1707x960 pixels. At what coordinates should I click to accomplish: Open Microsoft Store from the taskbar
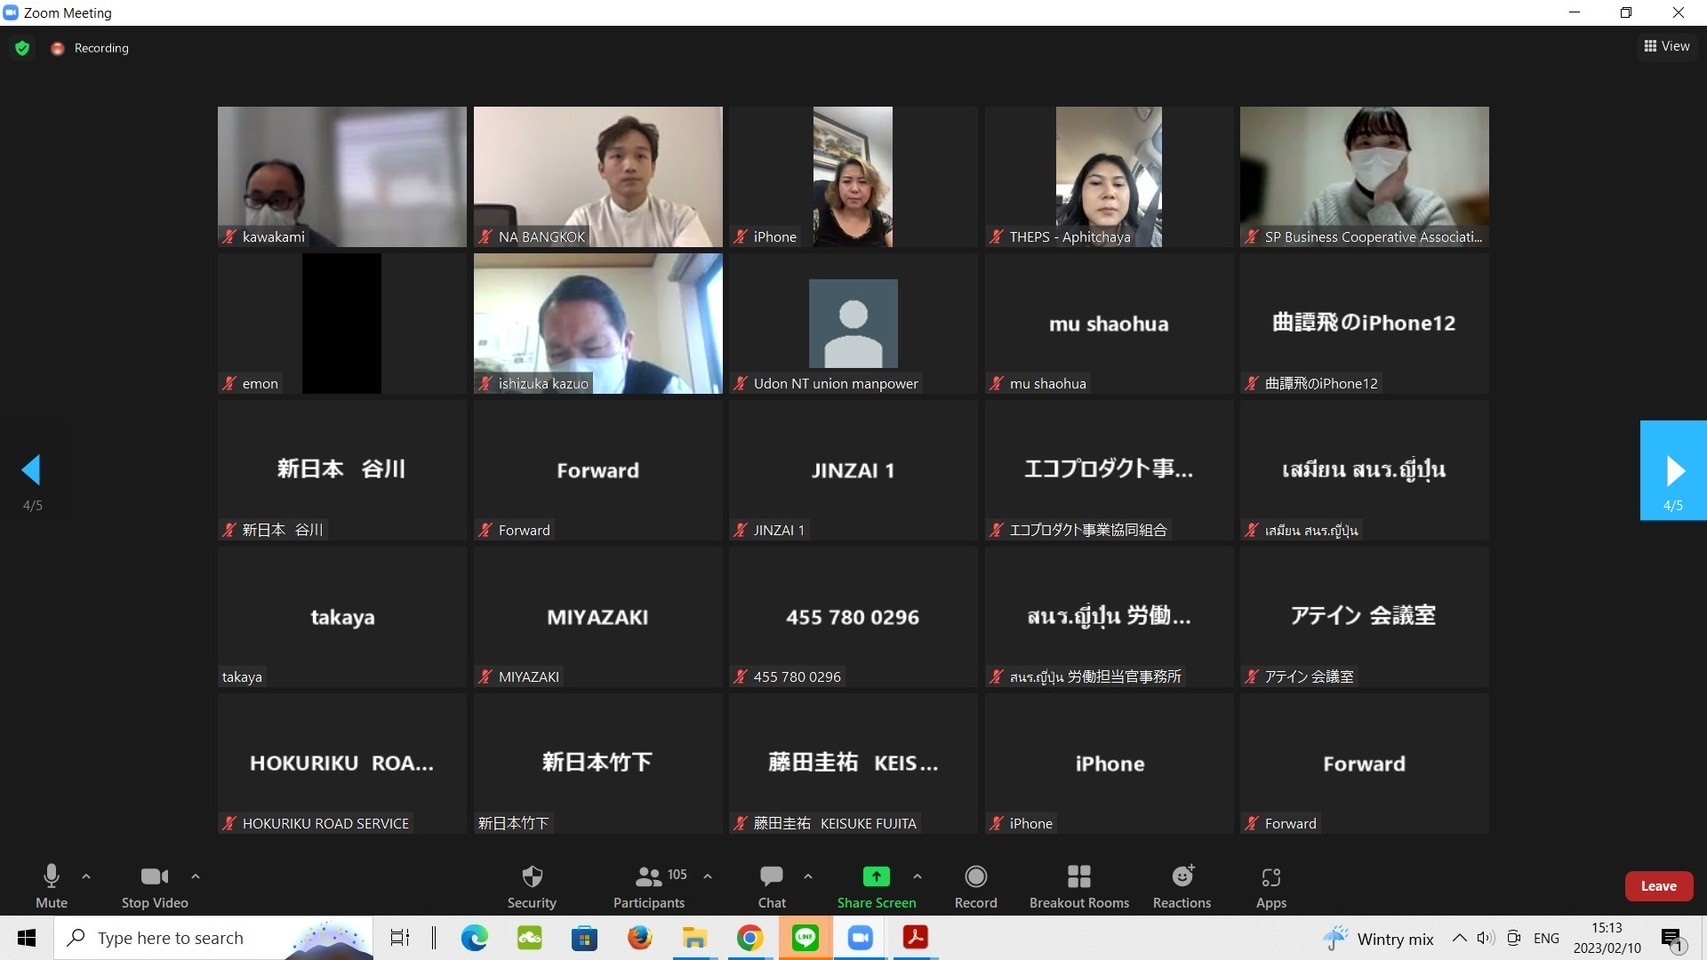(584, 938)
